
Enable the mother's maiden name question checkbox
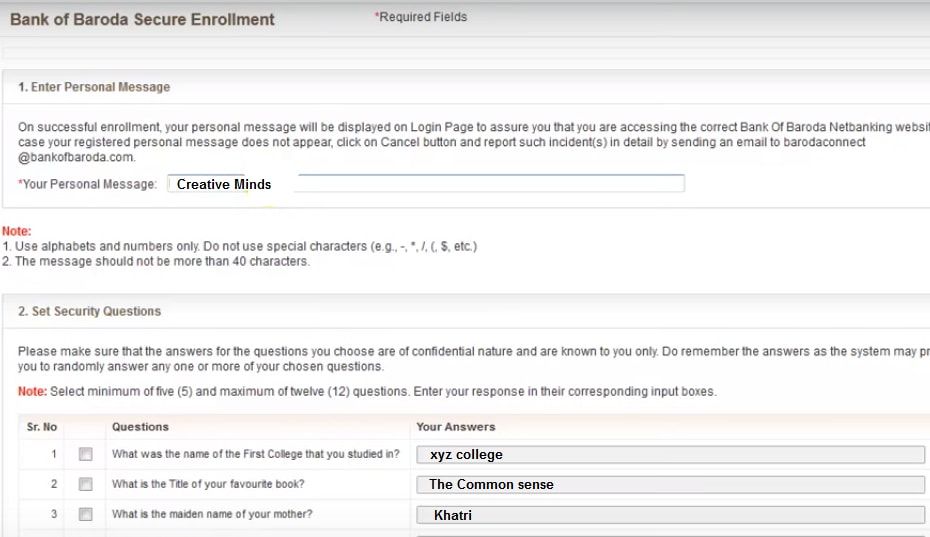[86, 515]
